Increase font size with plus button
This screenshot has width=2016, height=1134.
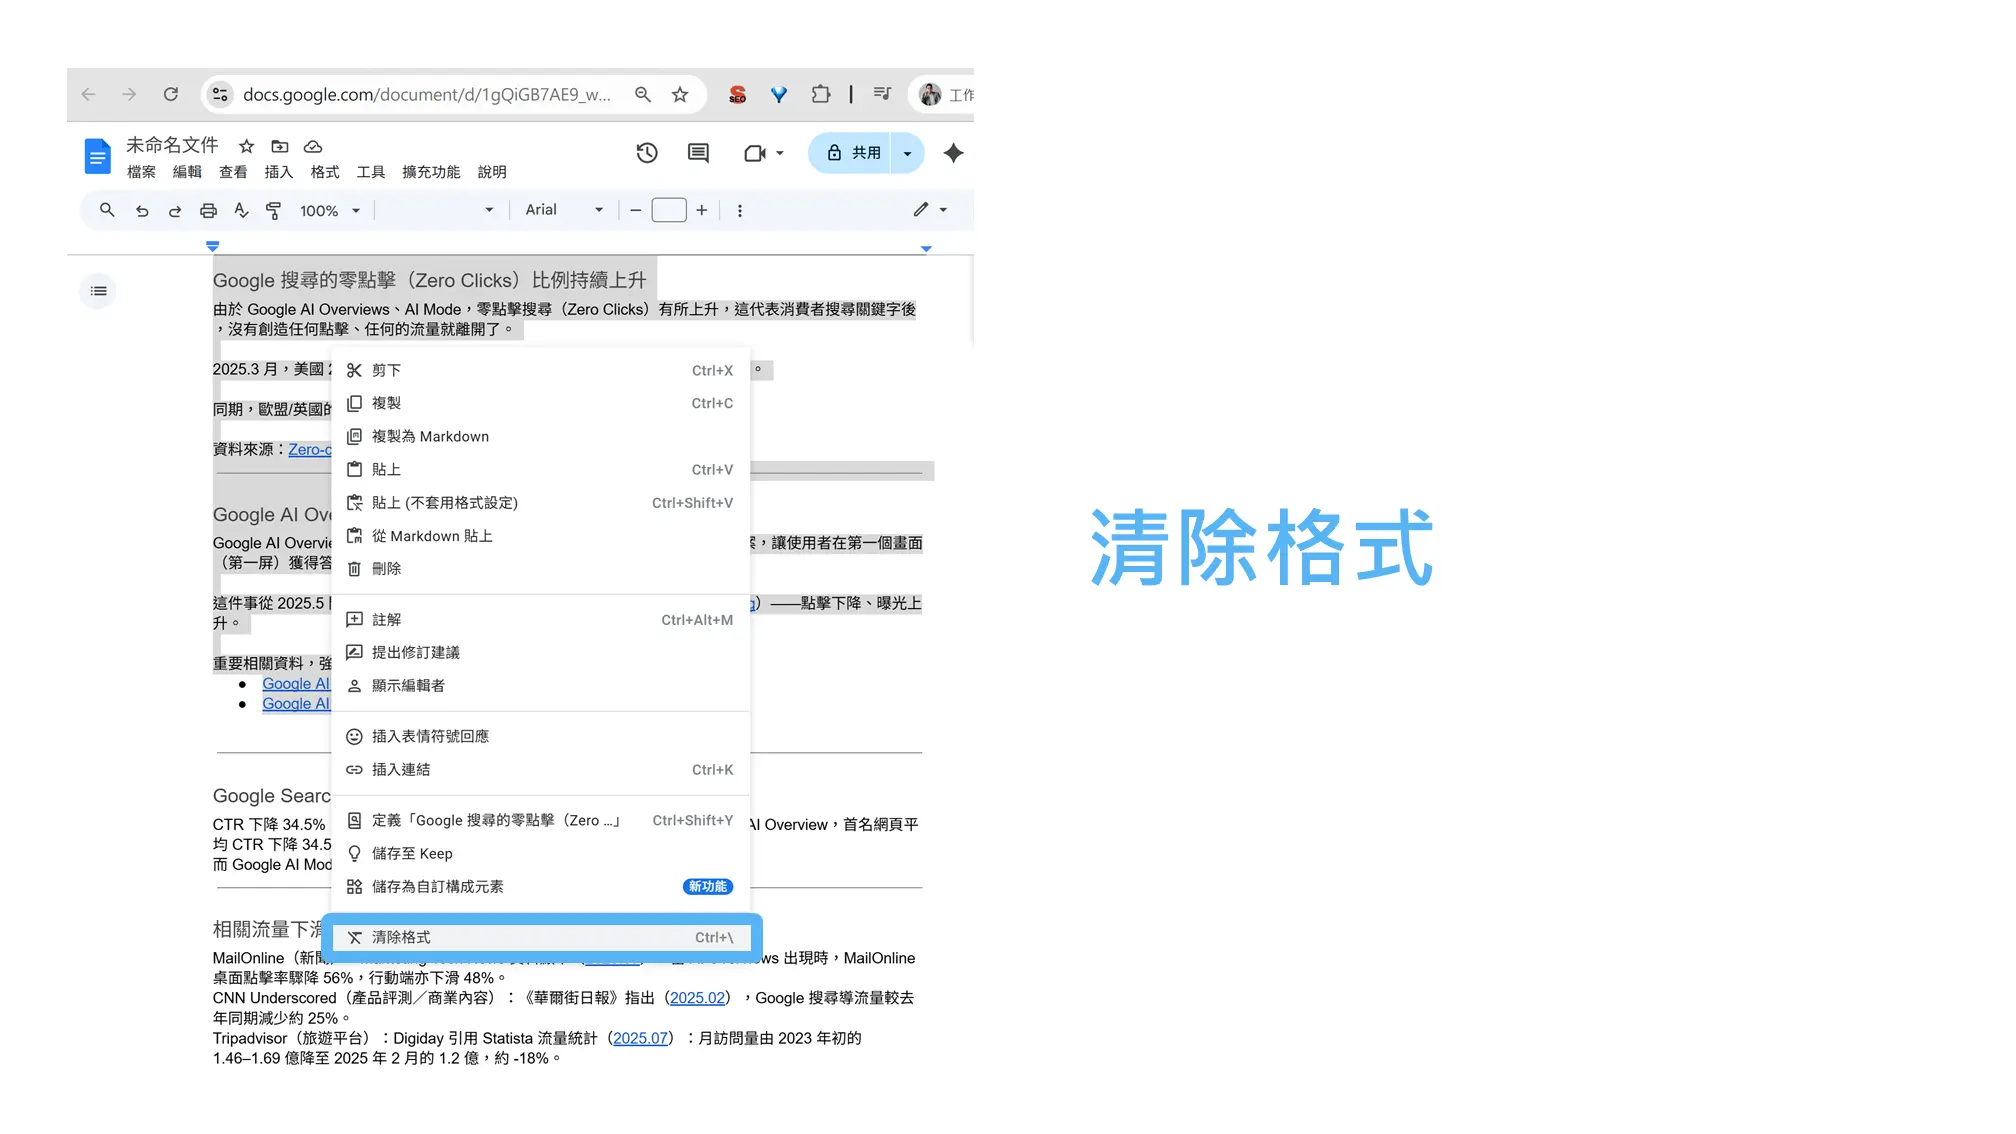(x=702, y=210)
